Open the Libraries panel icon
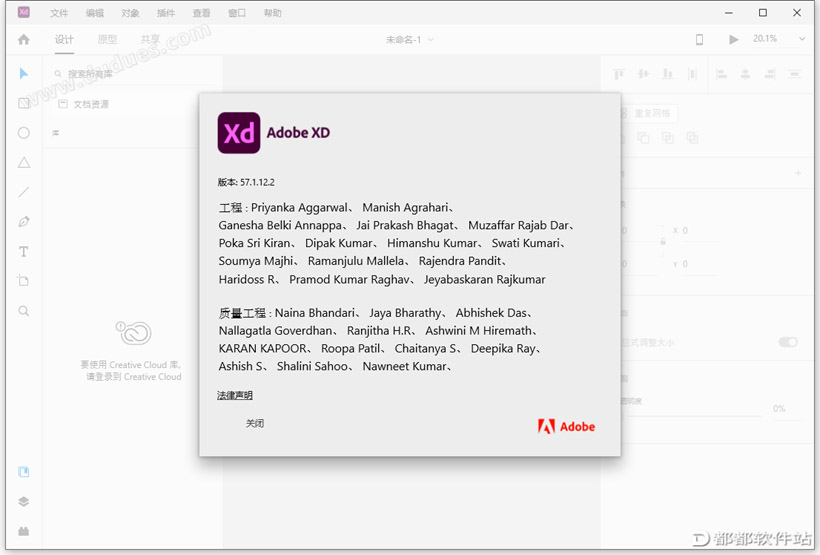 pos(24,472)
